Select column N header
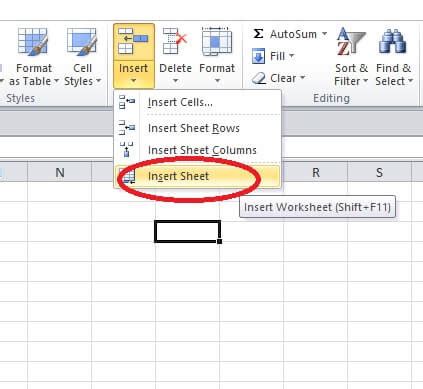 pyautogui.click(x=60, y=172)
